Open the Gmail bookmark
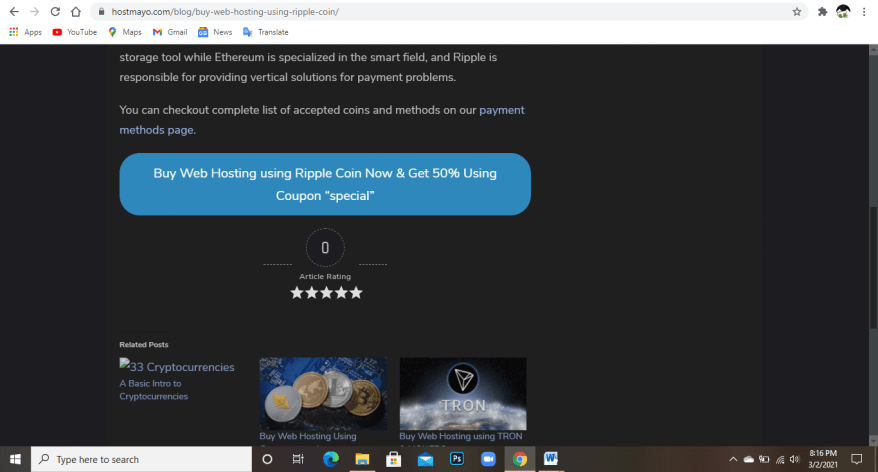 170,32
